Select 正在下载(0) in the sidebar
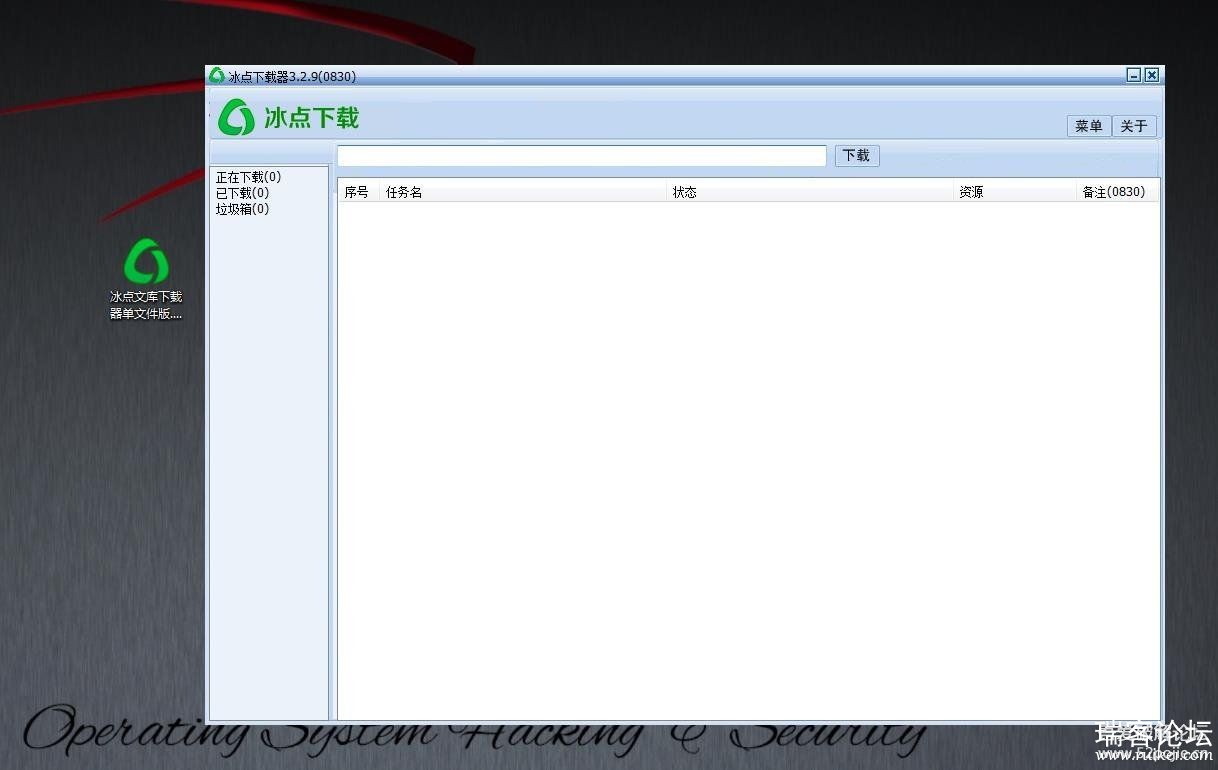This screenshot has width=1218, height=770. coord(249,177)
